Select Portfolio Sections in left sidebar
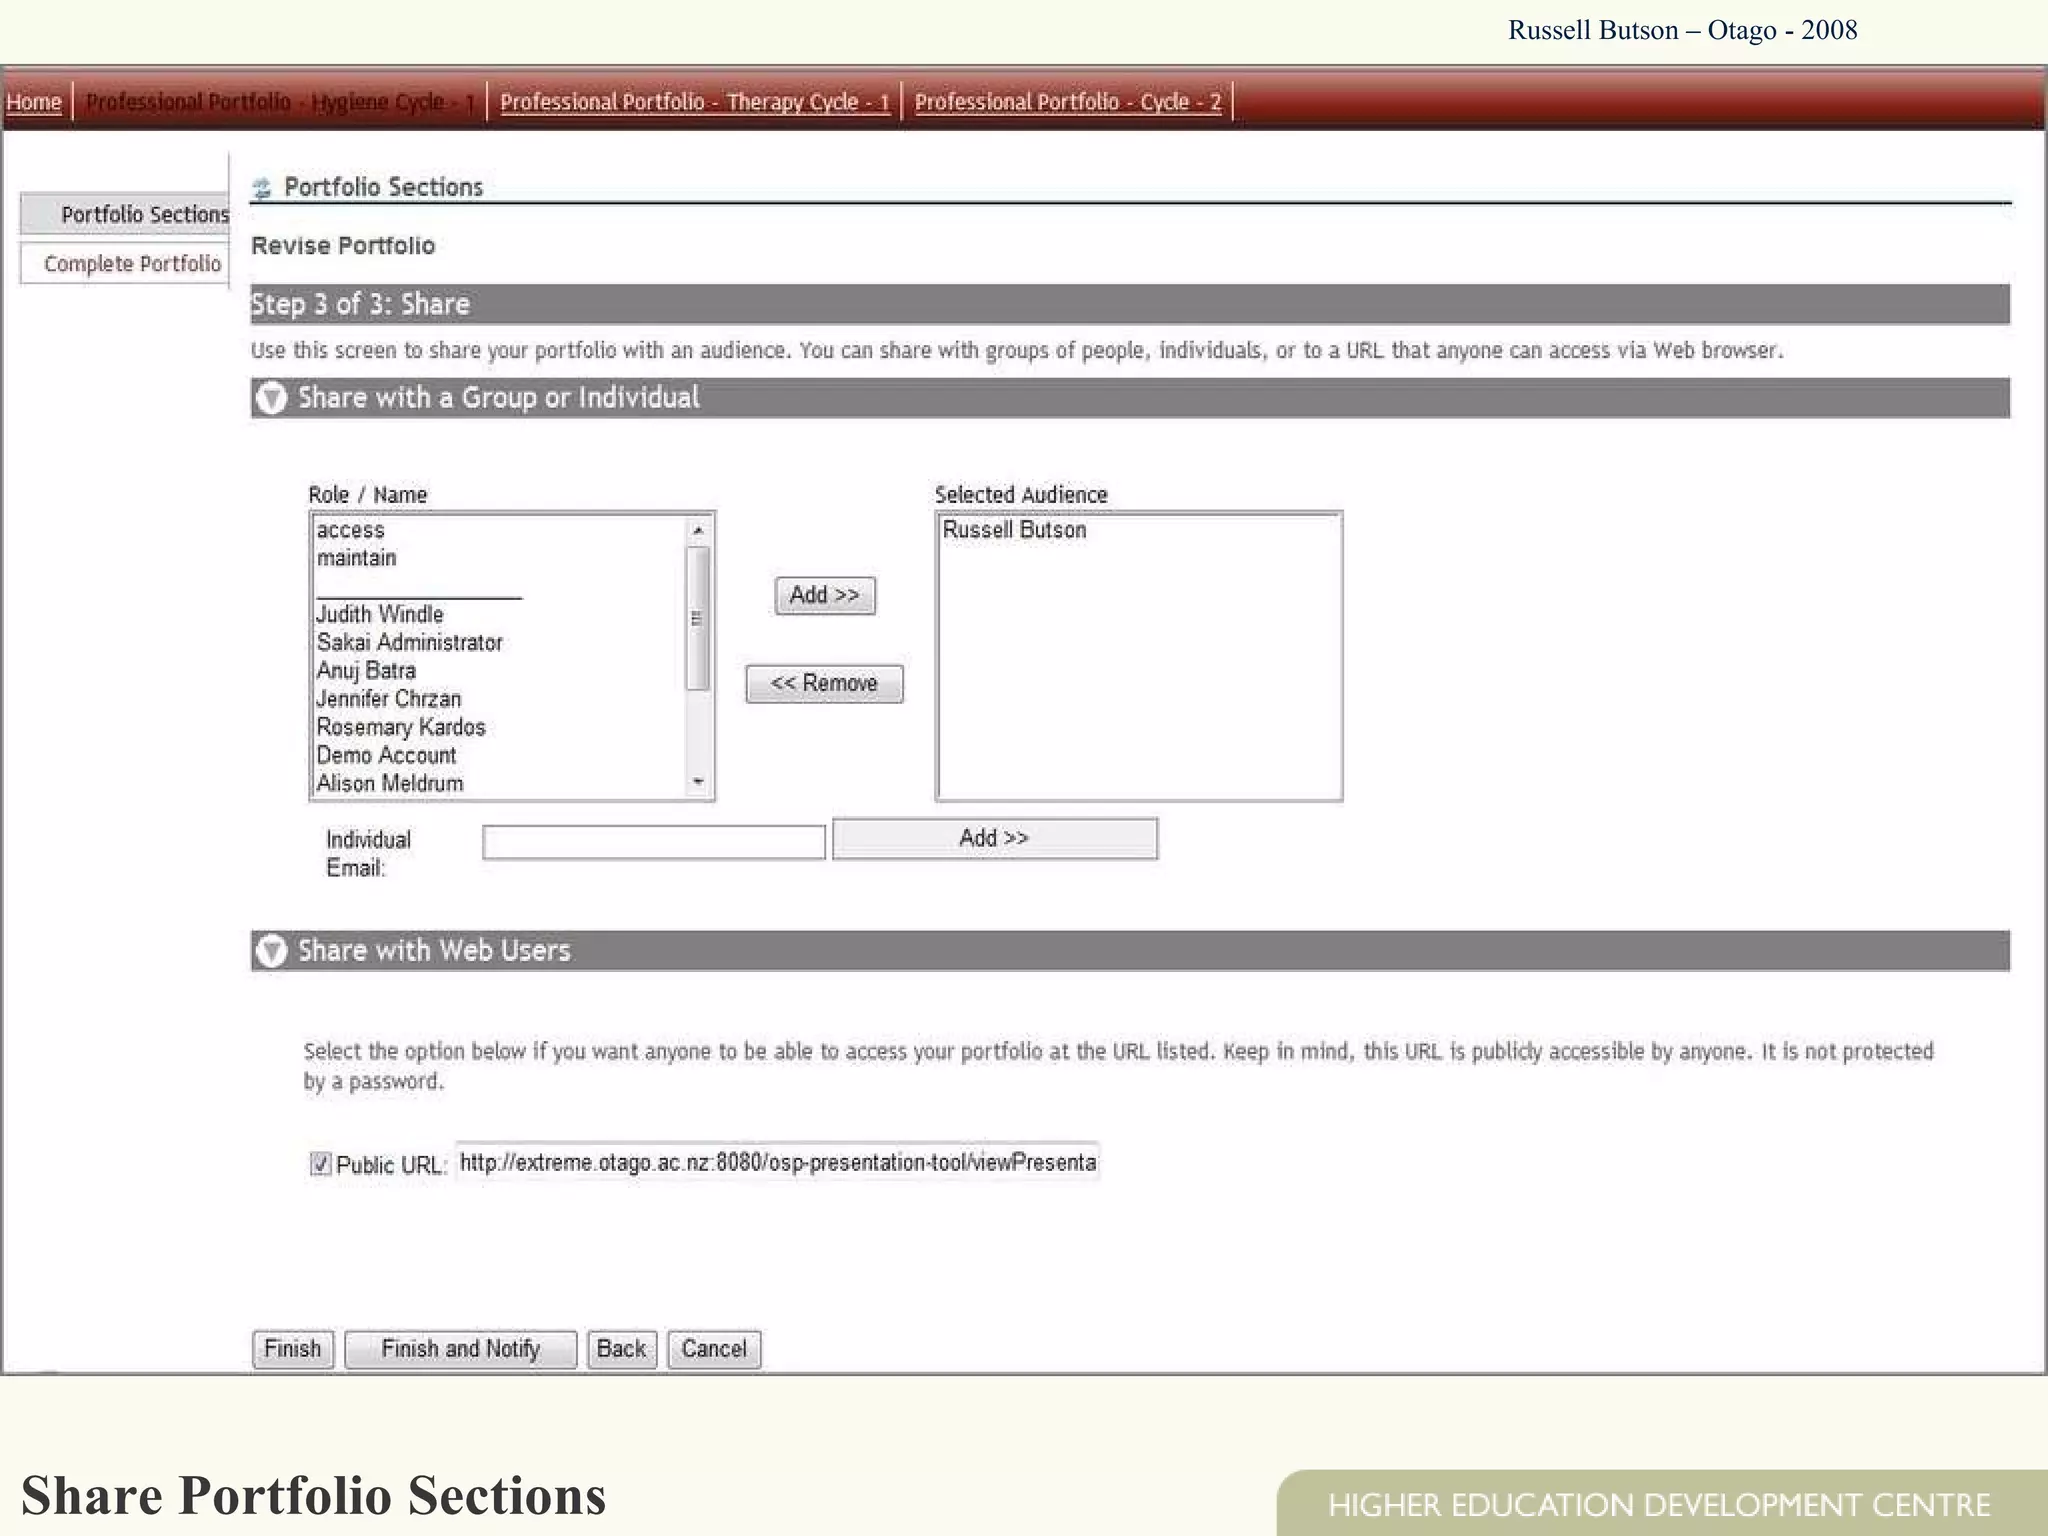 (126, 214)
